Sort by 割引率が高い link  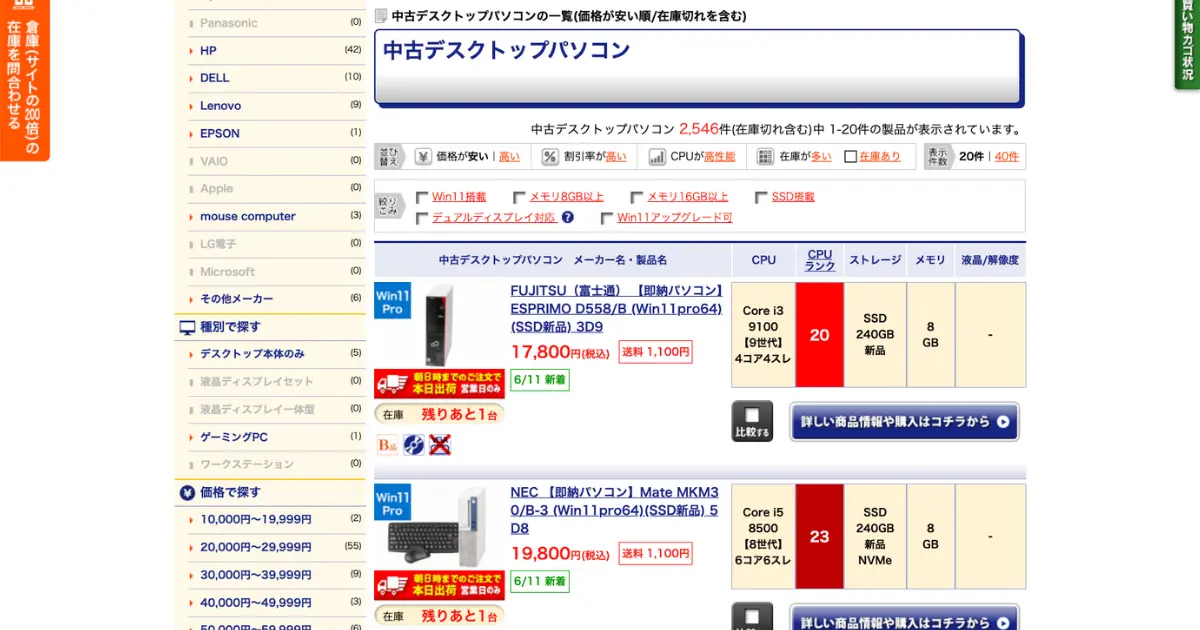pyautogui.click(x=616, y=157)
